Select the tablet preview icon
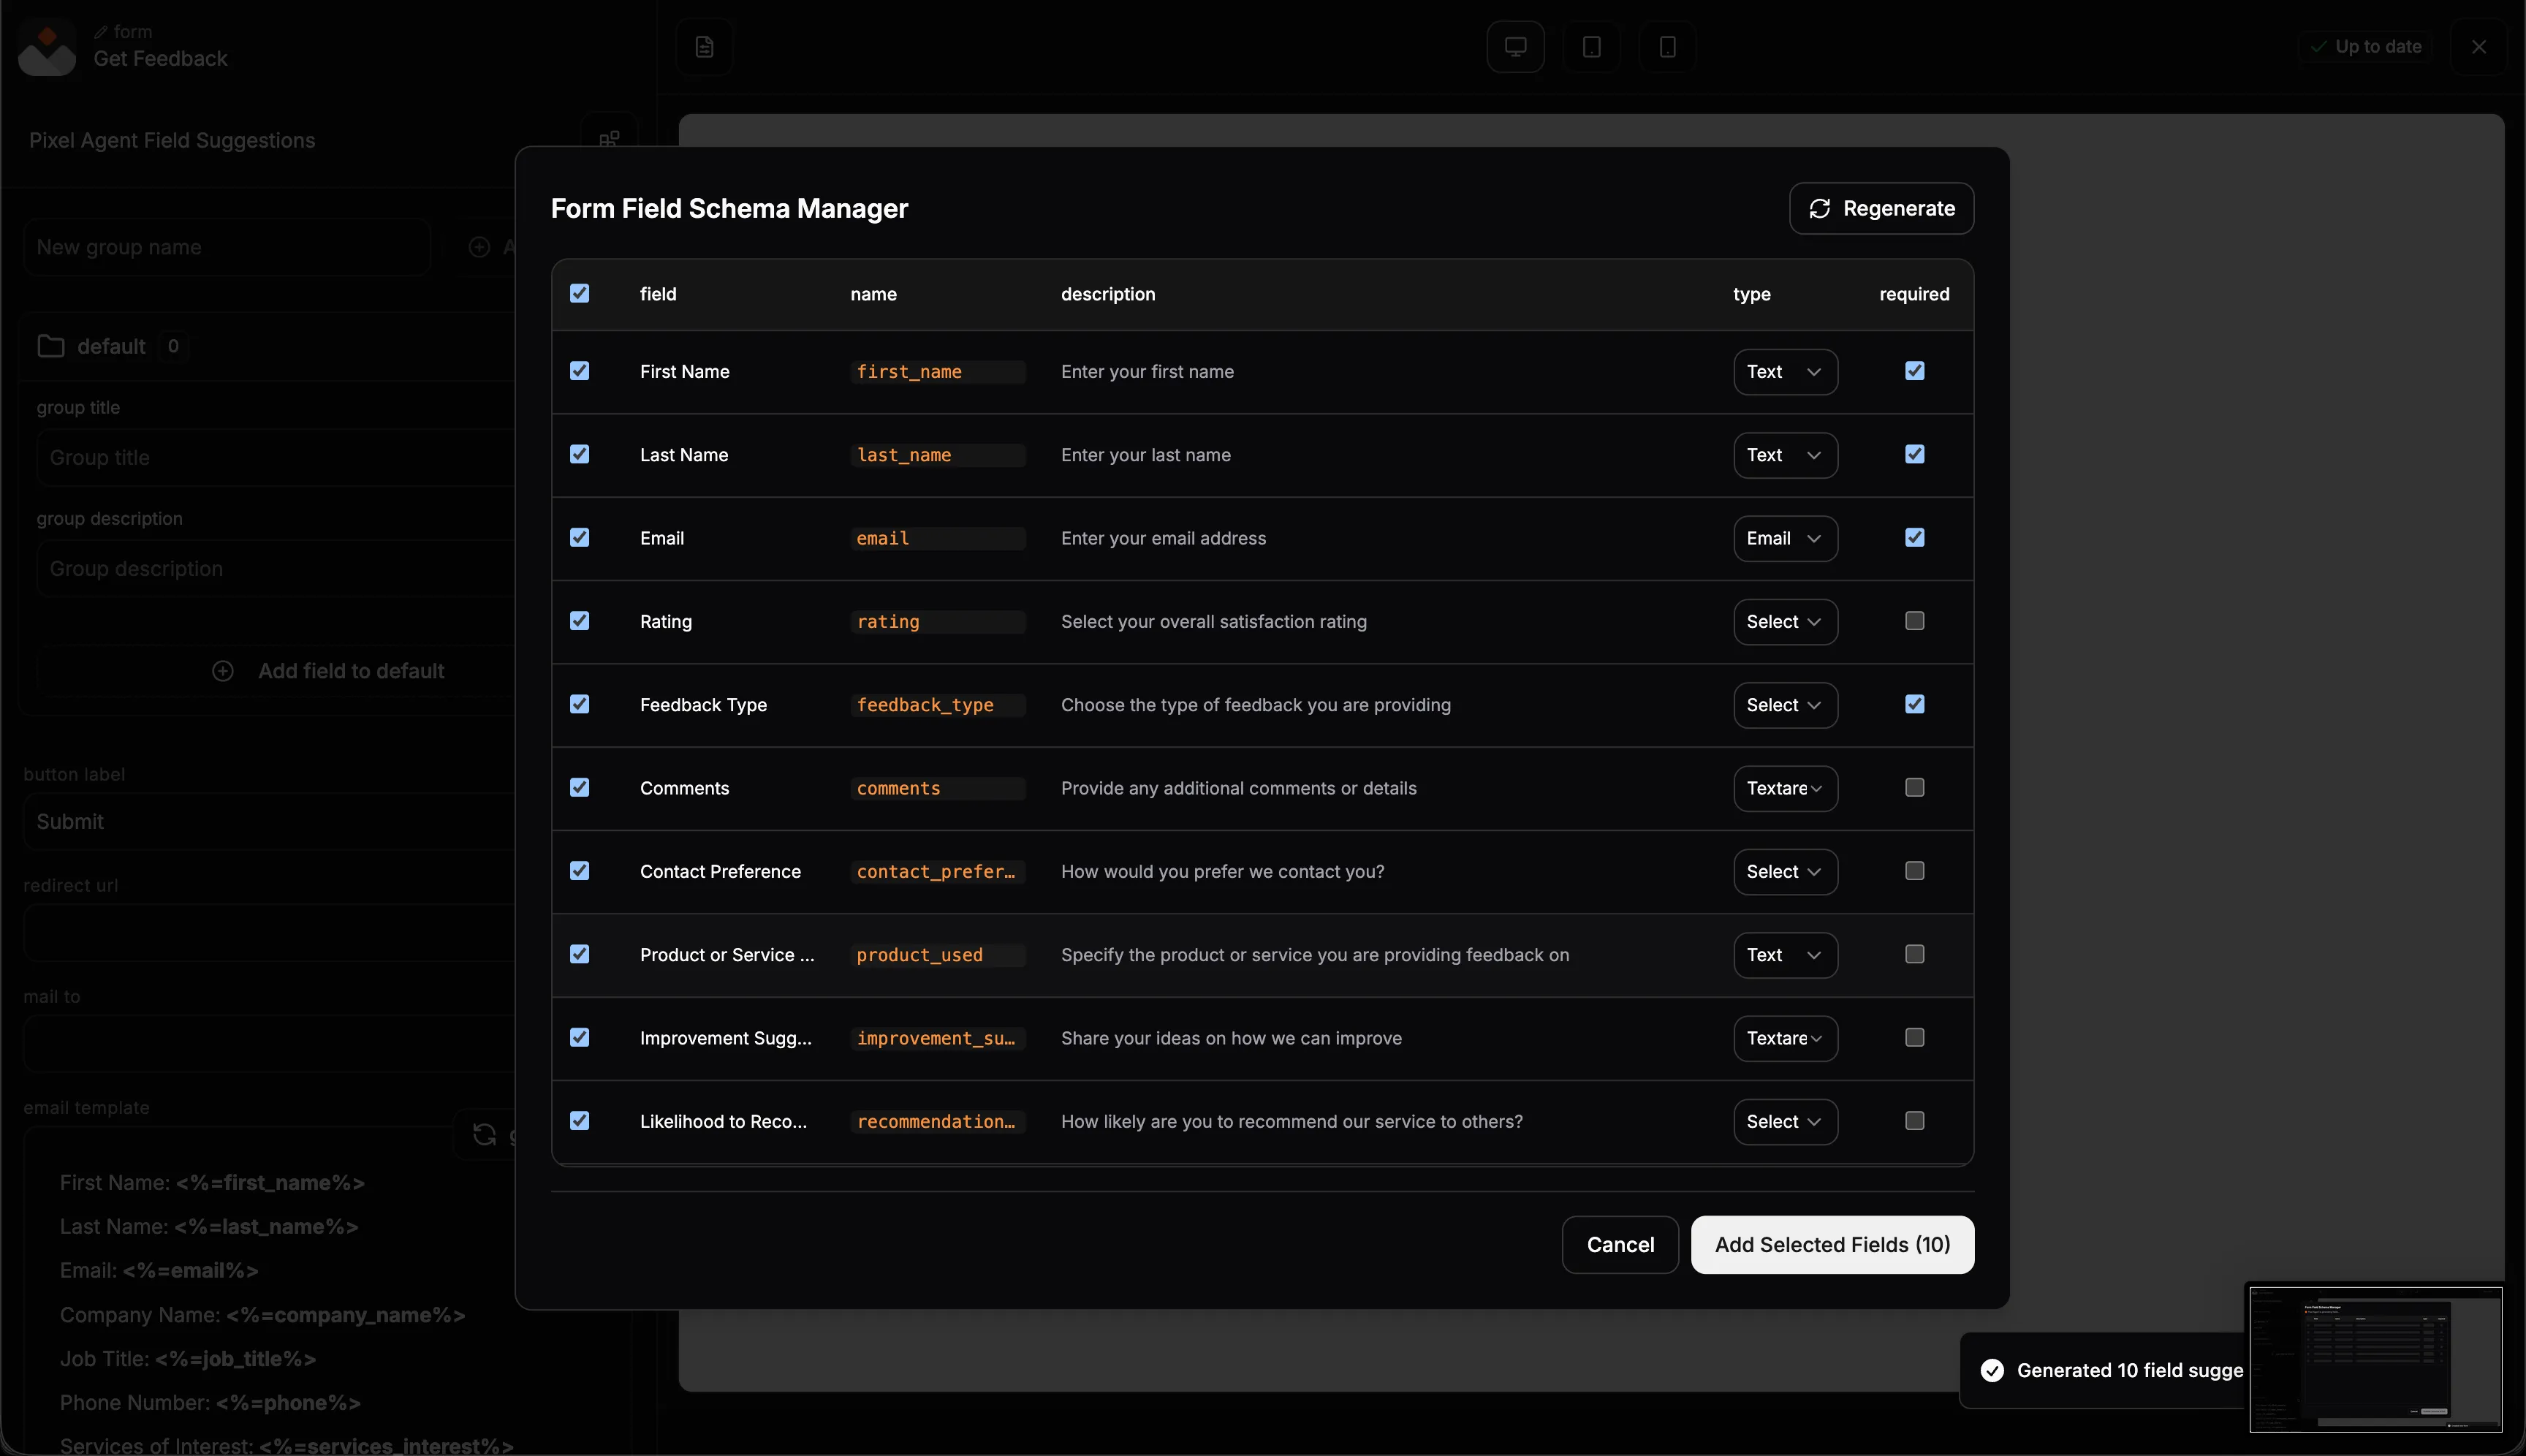 pos(1591,47)
